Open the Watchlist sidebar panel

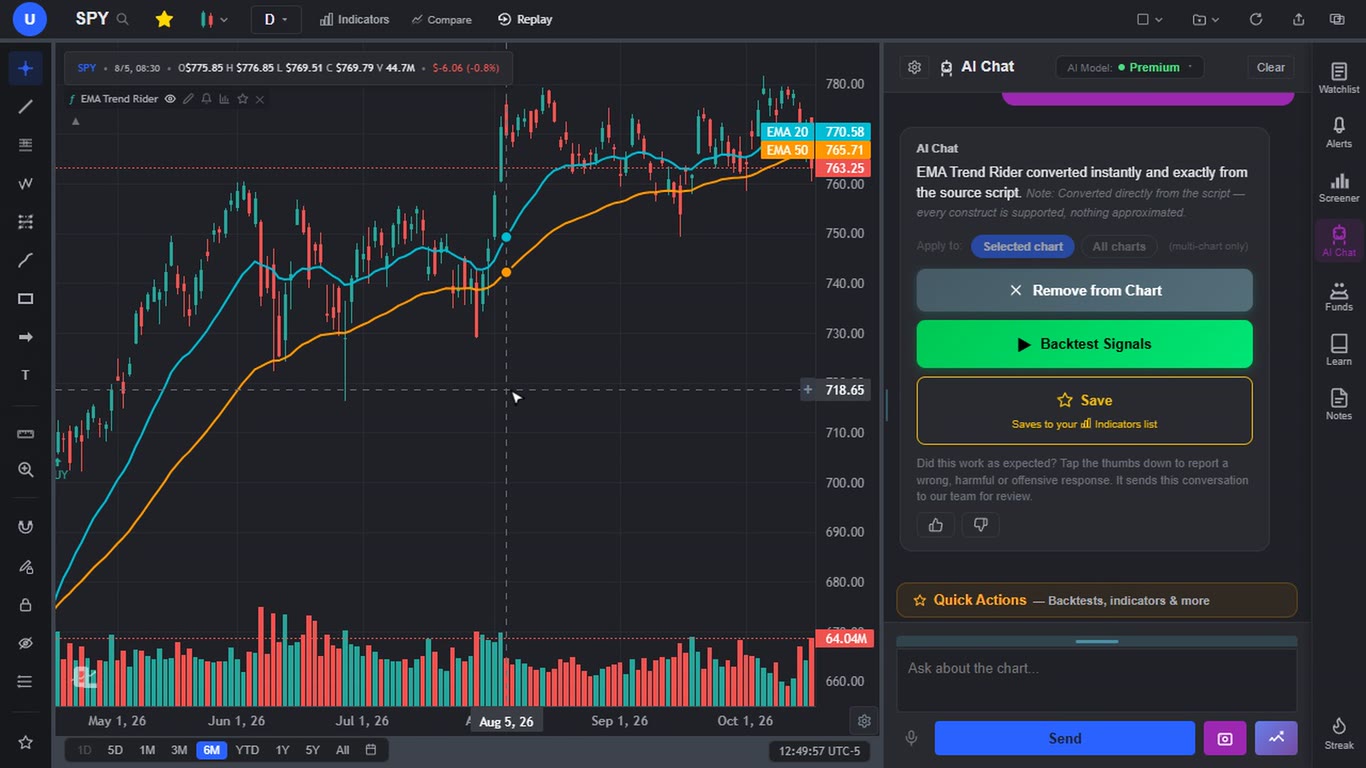click(x=1339, y=78)
